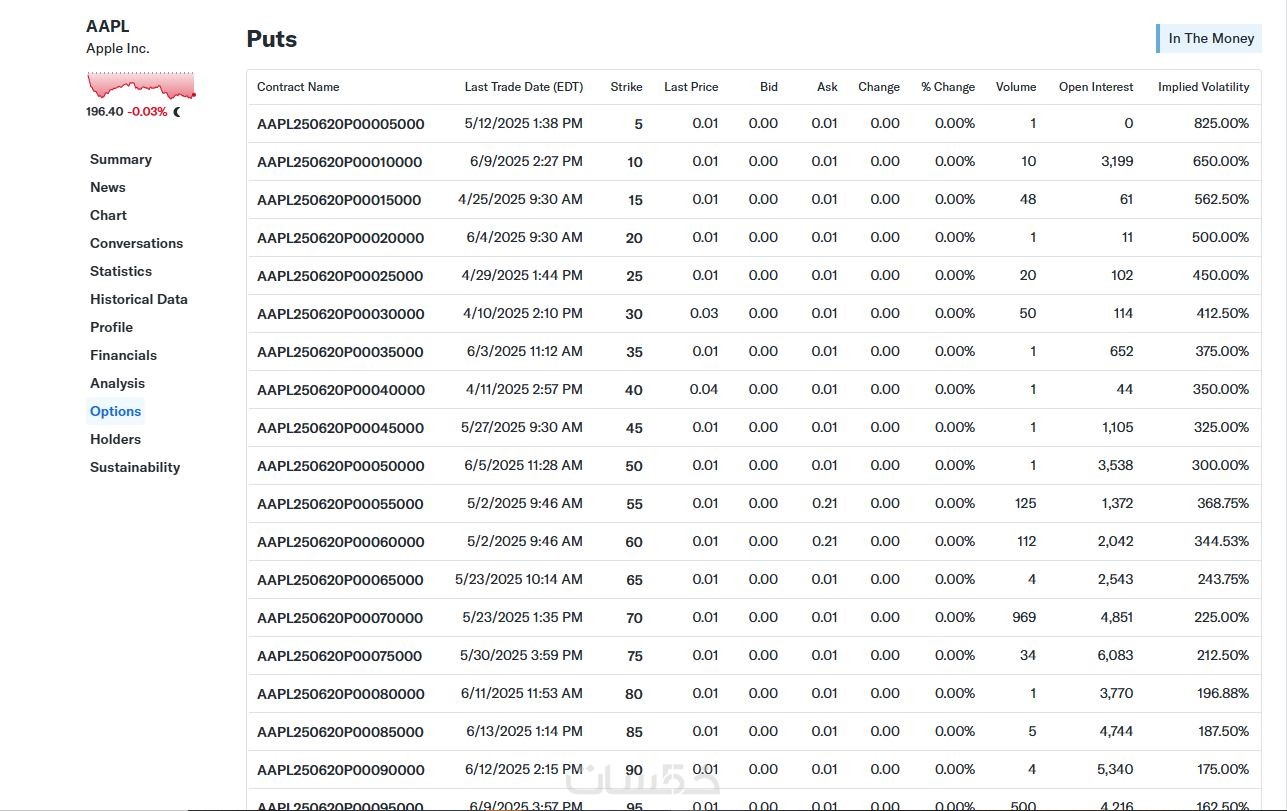The height and width of the screenshot is (811, 1287).
Task: Toggle the In The Money indicator
Action: click(1210, 38)
